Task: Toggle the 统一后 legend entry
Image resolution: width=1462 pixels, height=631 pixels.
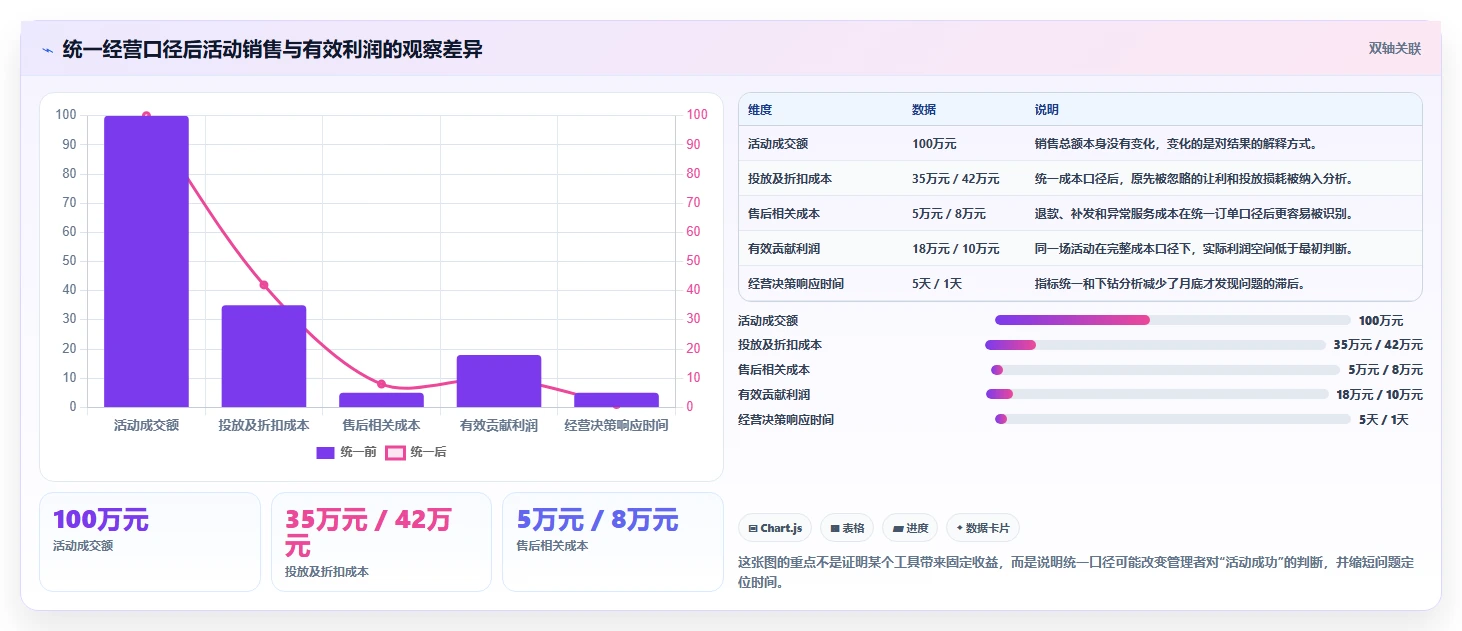Action: point(416,452)
